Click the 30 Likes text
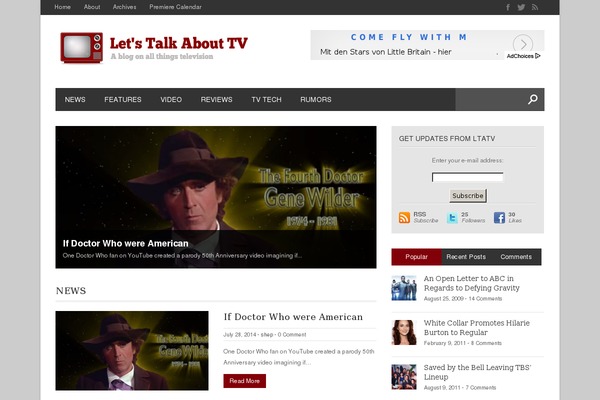Screen dimensions: 600x400 (x=515, y=217)
